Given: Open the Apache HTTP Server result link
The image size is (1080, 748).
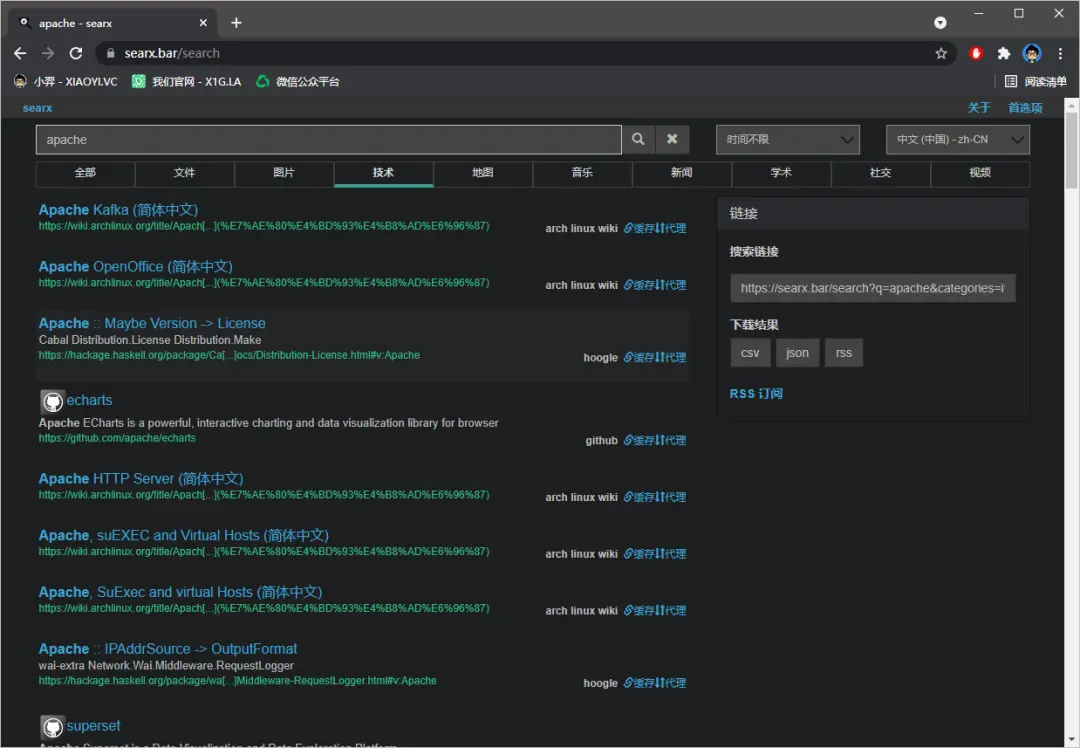Looking at the screenshot, I should (140, 479).
